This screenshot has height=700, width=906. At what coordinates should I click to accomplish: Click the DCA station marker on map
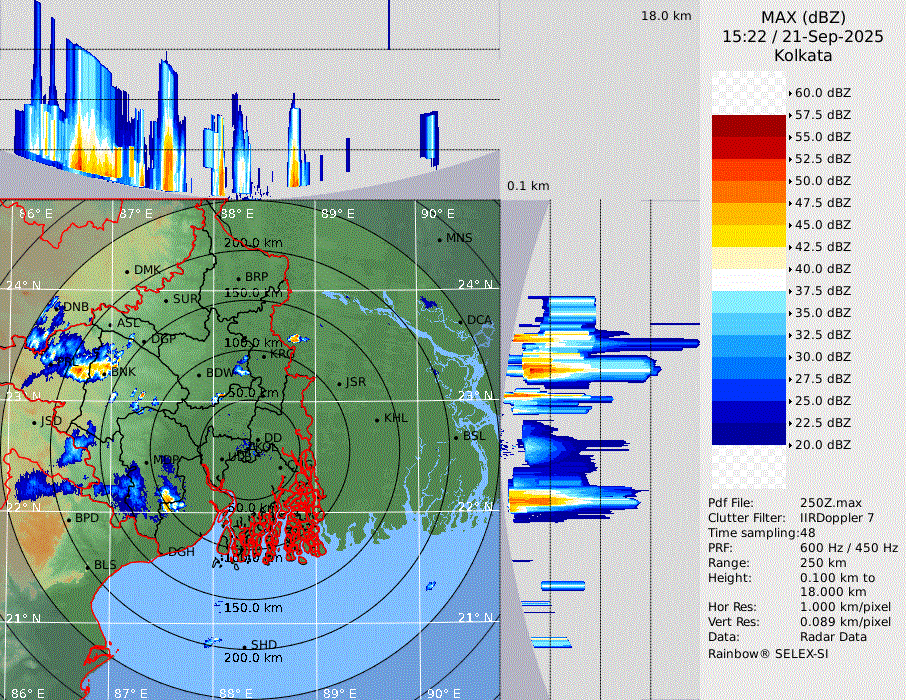click(460, 321)
